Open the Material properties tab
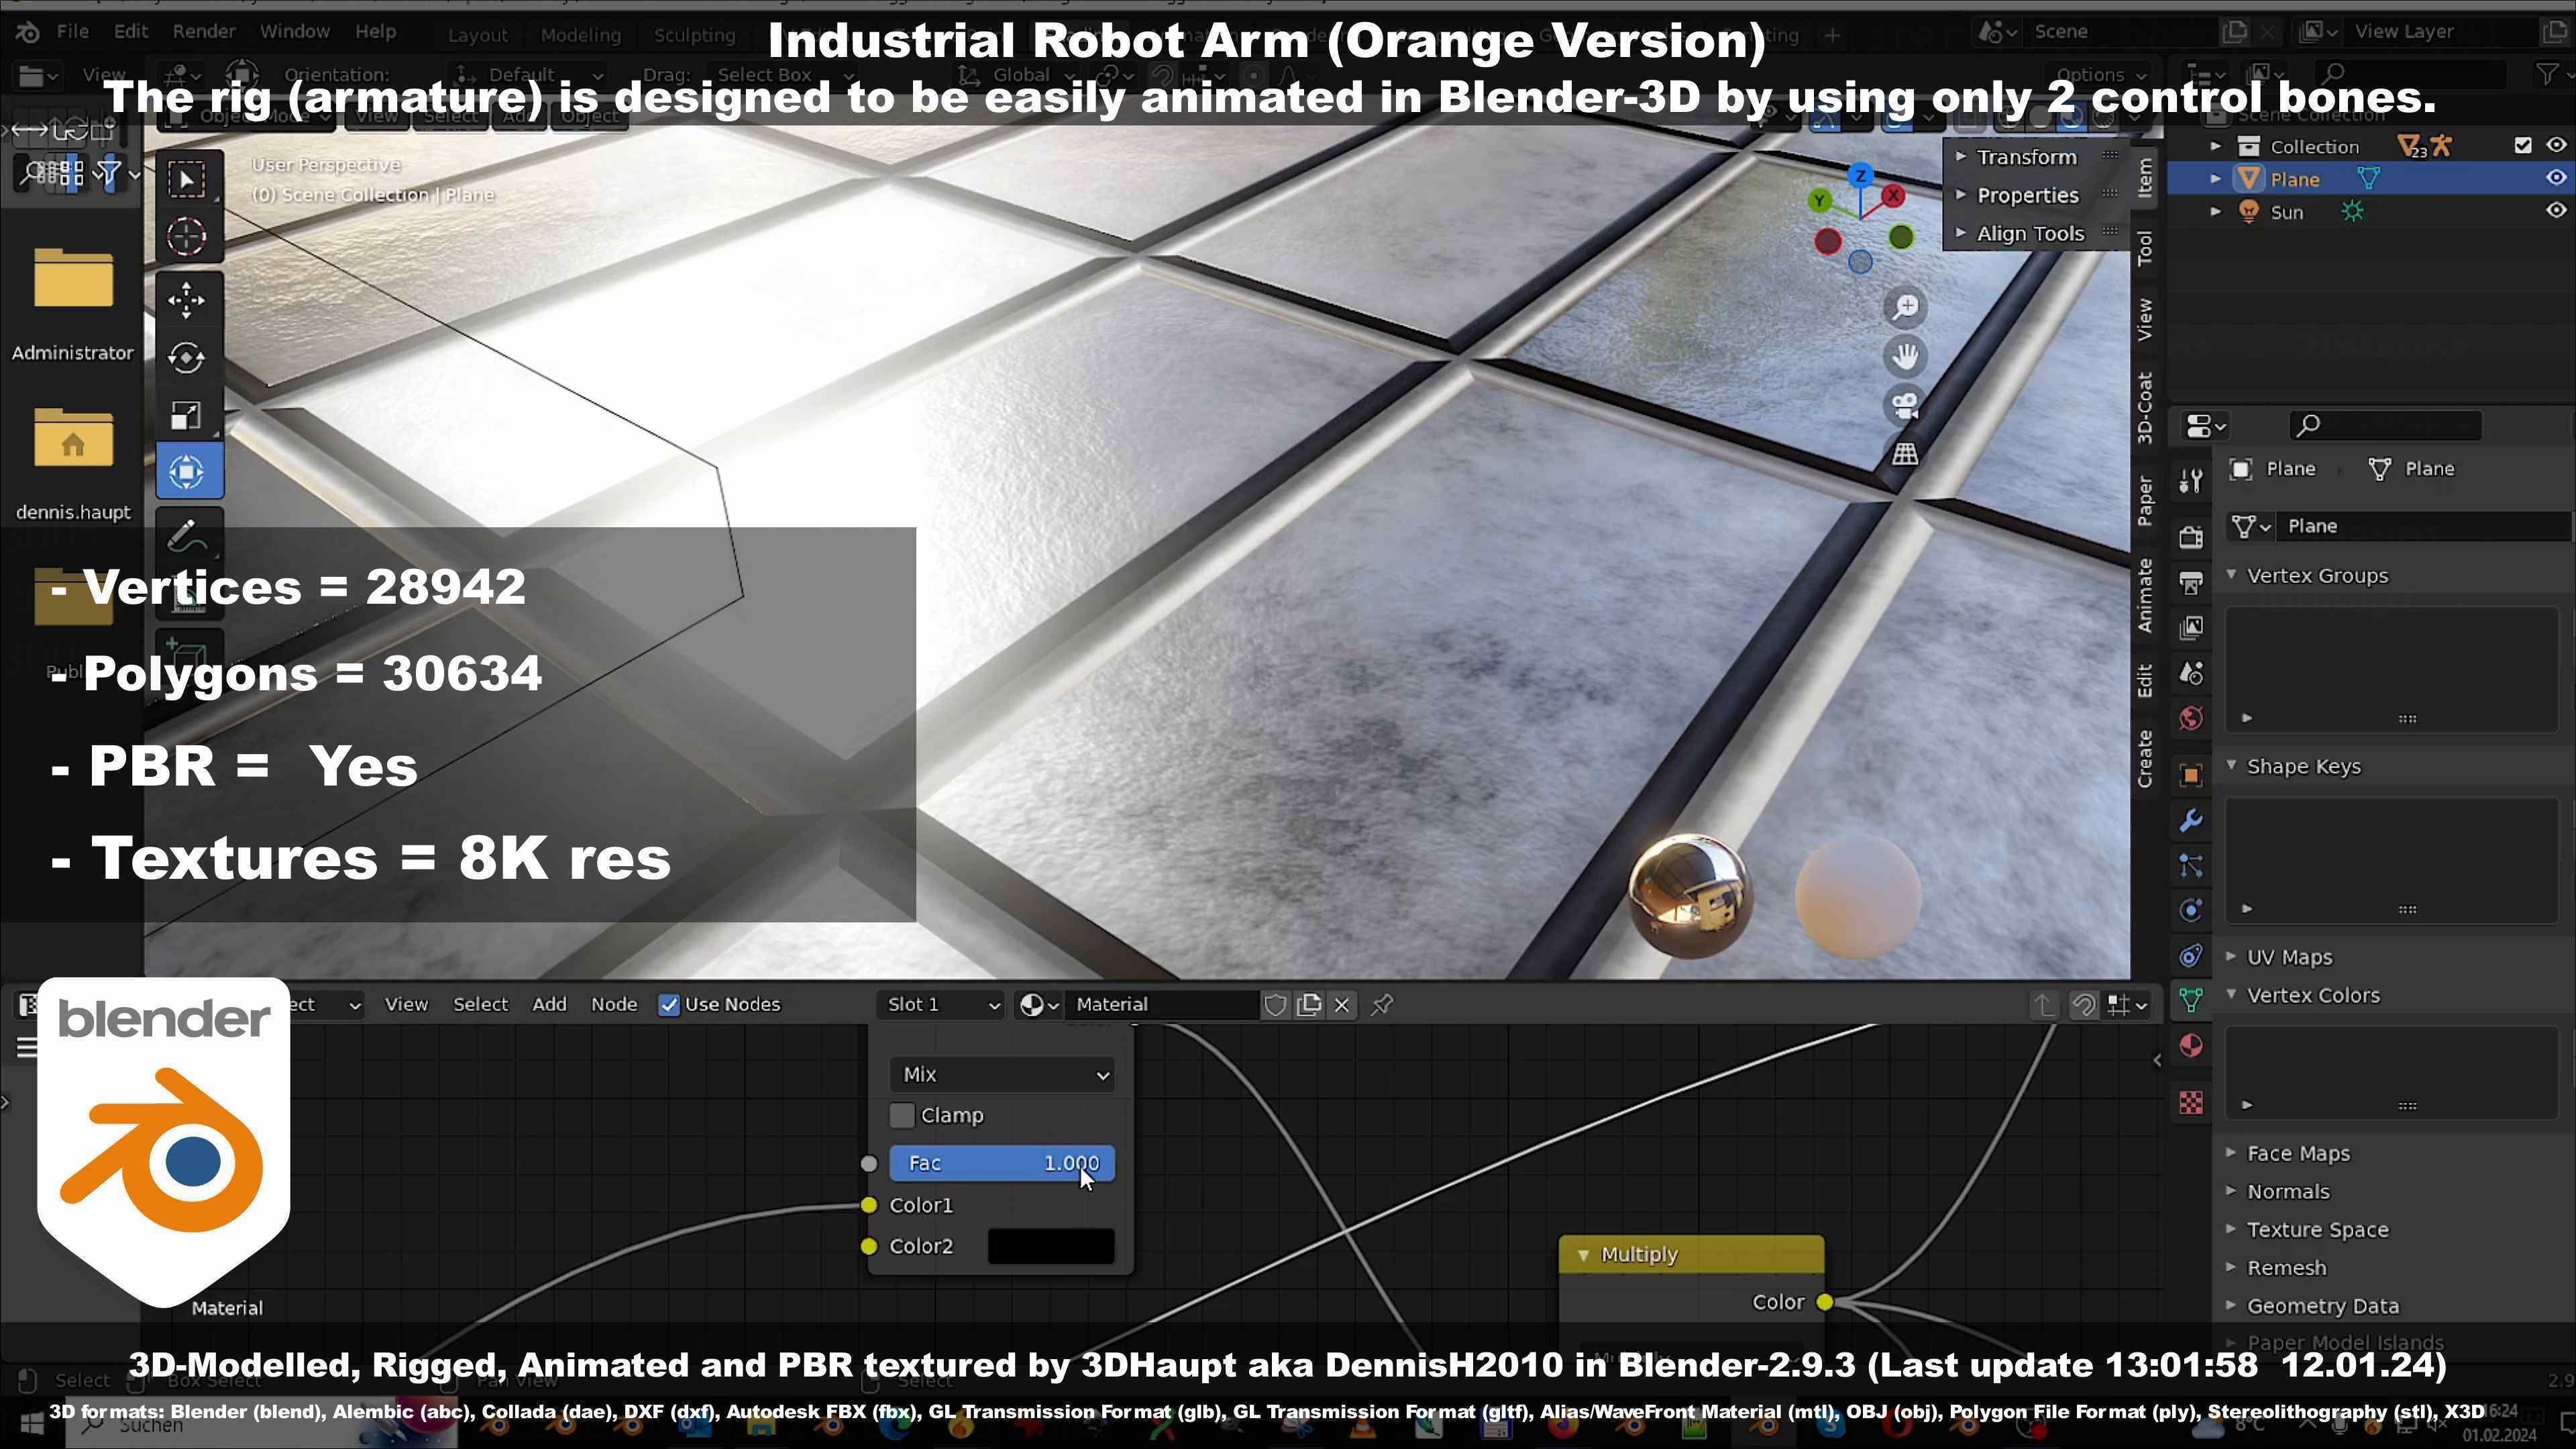 (x=2191, y=1046)
